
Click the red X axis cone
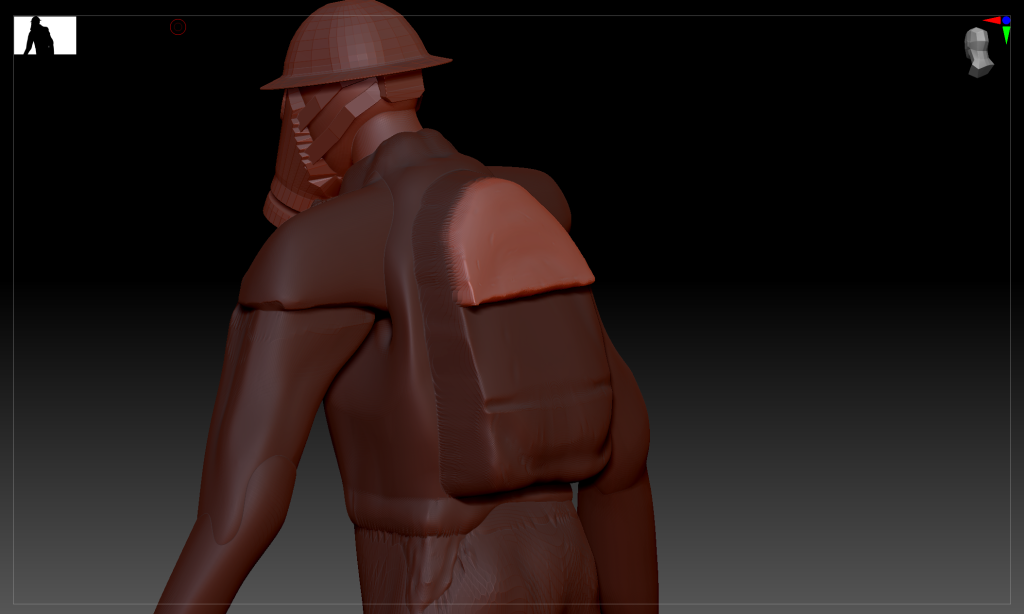(991, 20)
